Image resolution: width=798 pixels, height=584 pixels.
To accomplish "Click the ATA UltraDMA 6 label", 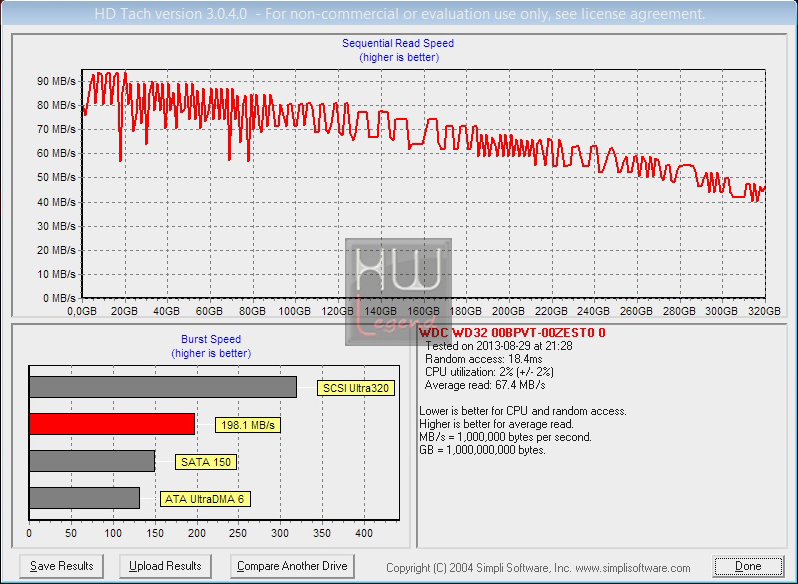I will tap(205, 499).
